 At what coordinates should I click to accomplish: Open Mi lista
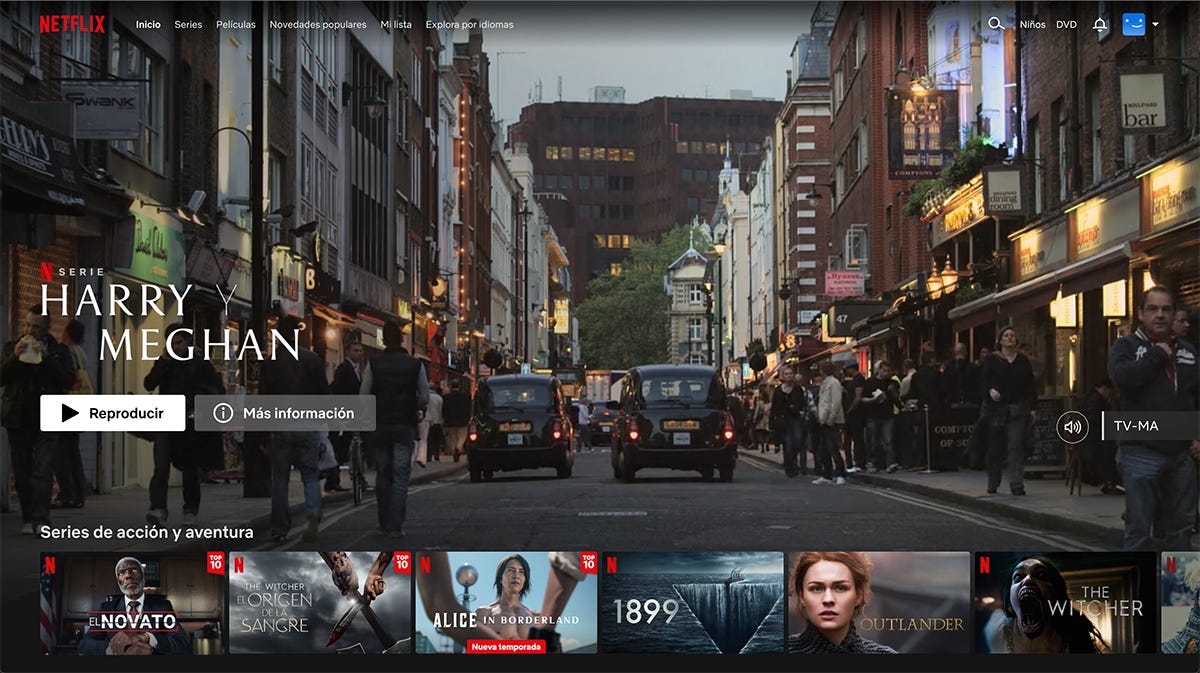pos(396,24)
